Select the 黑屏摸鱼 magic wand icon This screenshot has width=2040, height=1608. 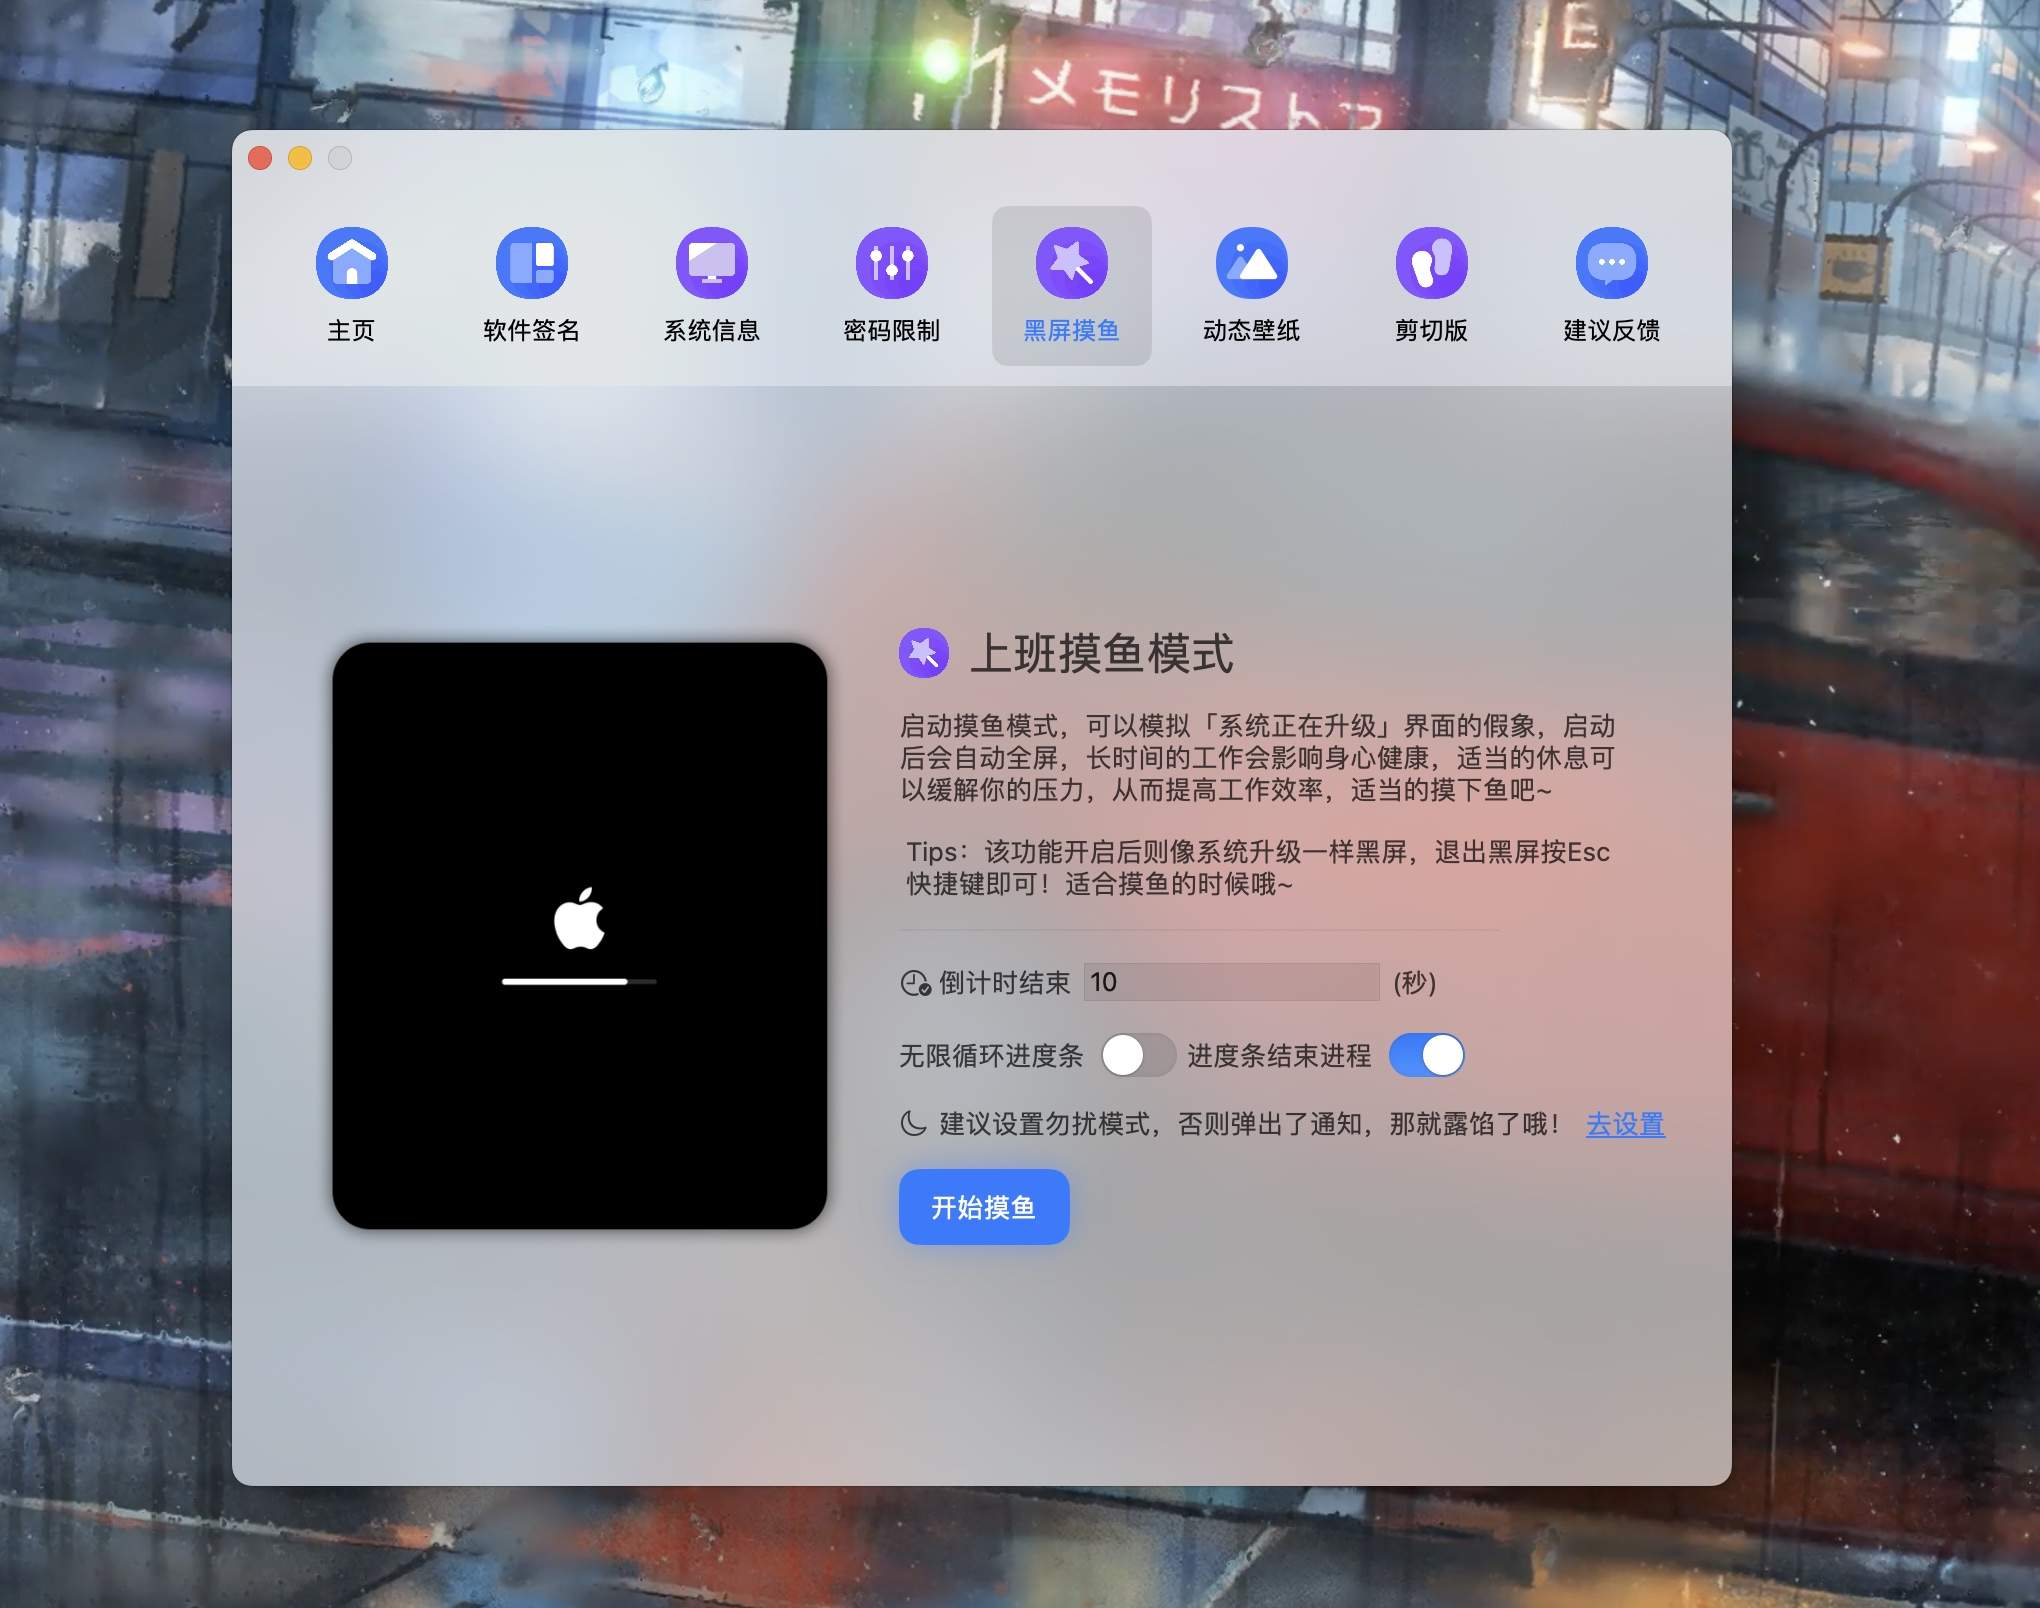coord(1071,262)
